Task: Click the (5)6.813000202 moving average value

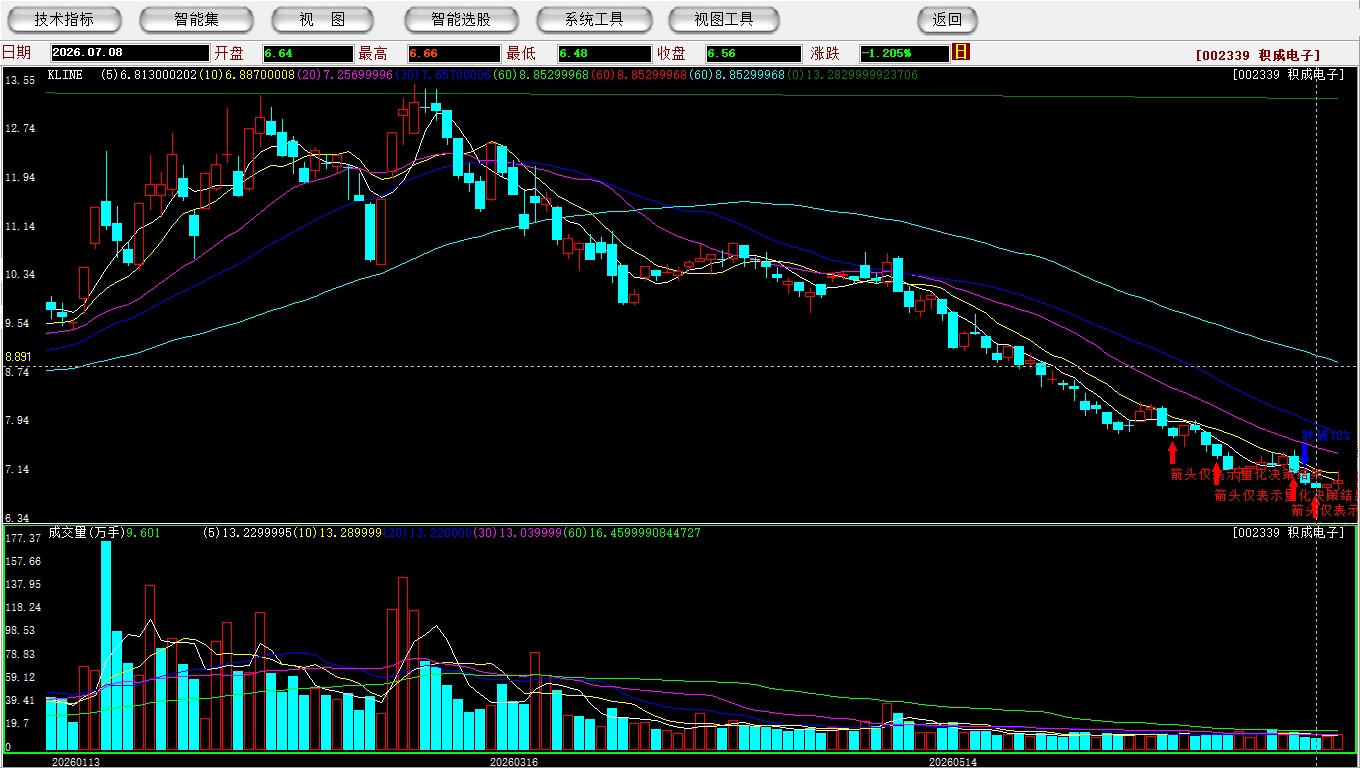Action: pos(150,75)
